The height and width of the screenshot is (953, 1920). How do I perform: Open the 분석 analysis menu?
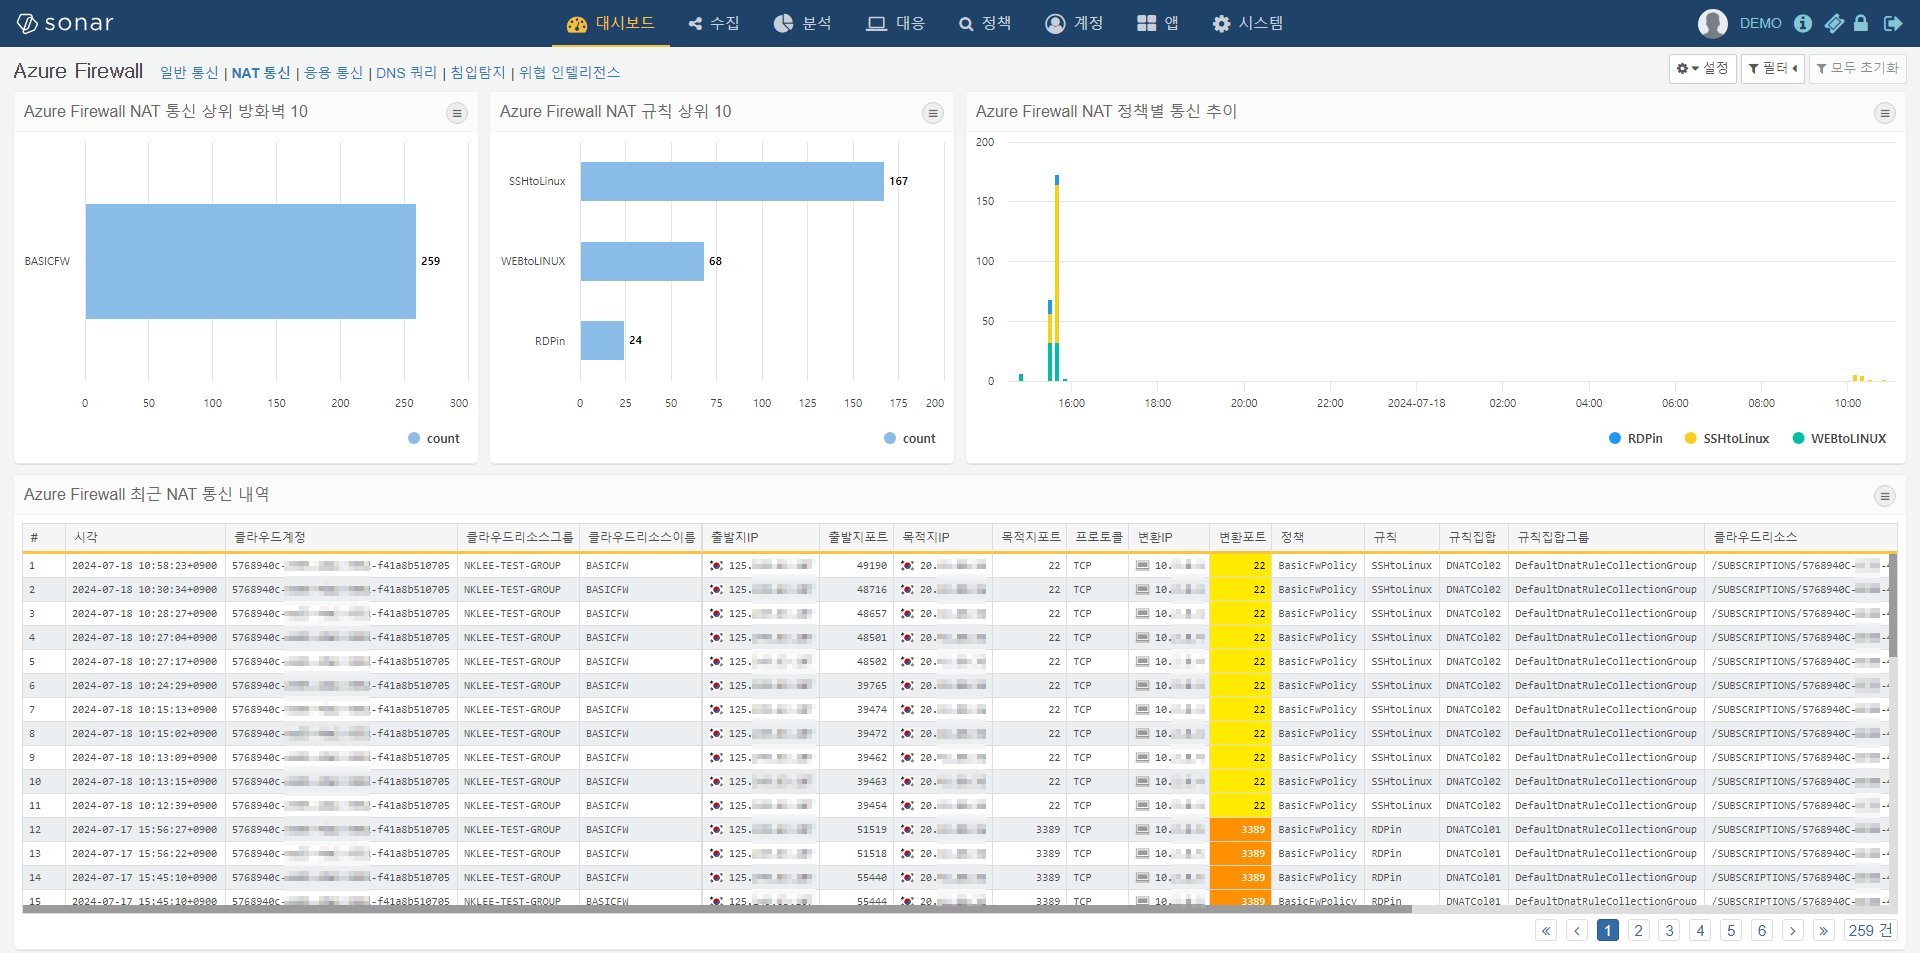pos(802,23)
